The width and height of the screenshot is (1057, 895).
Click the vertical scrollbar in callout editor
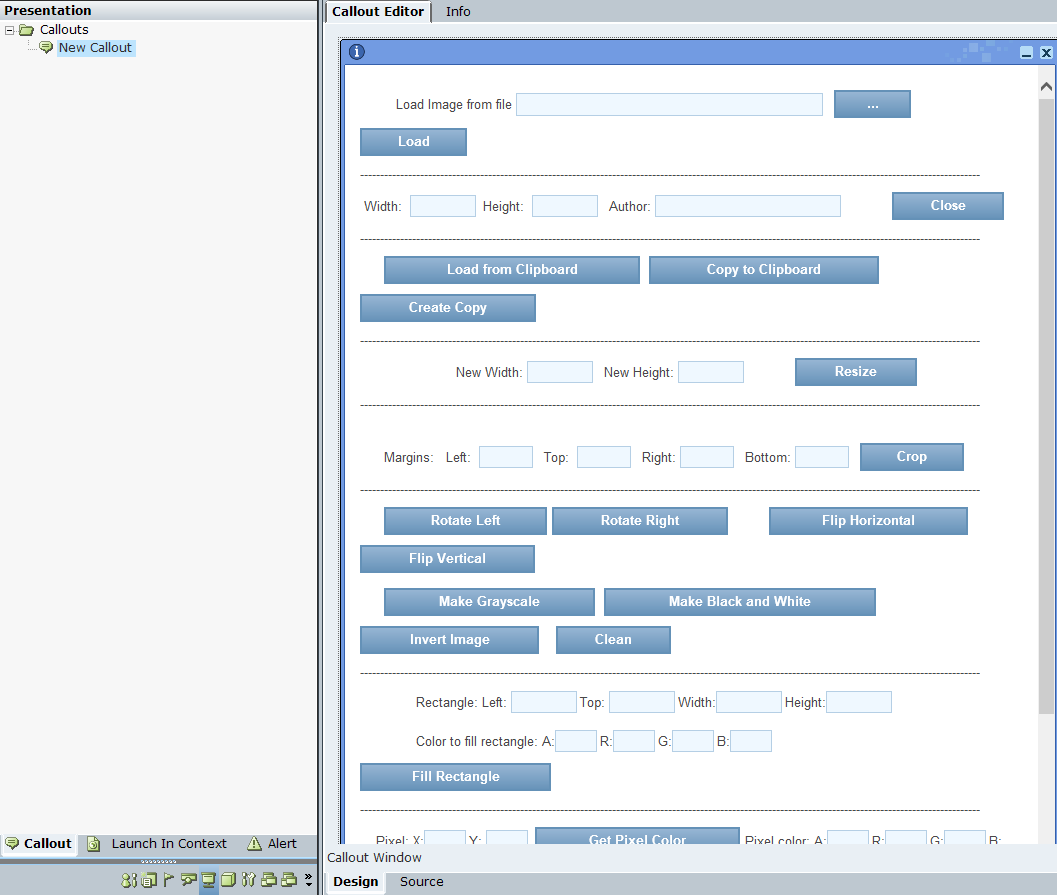1046,400
